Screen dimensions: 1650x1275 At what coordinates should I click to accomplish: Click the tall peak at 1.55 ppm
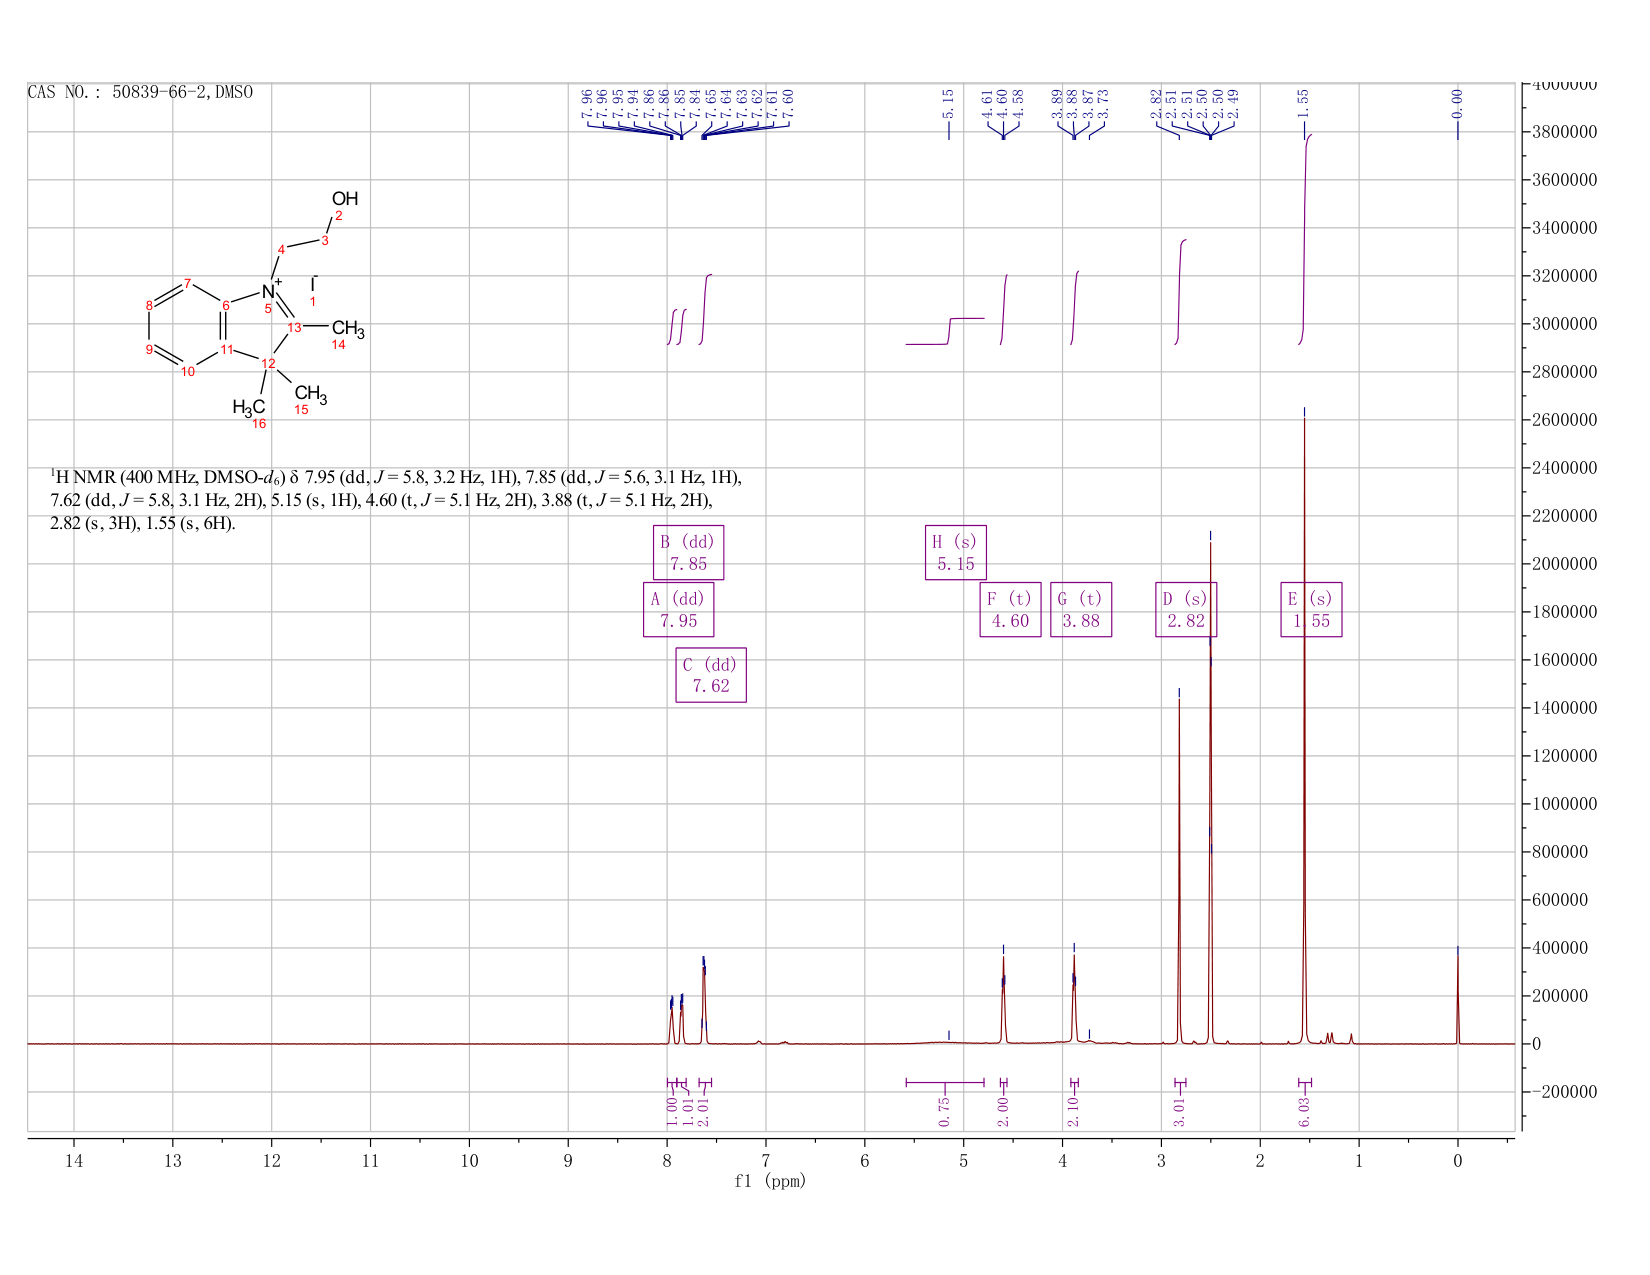[x=1304, y=730]
